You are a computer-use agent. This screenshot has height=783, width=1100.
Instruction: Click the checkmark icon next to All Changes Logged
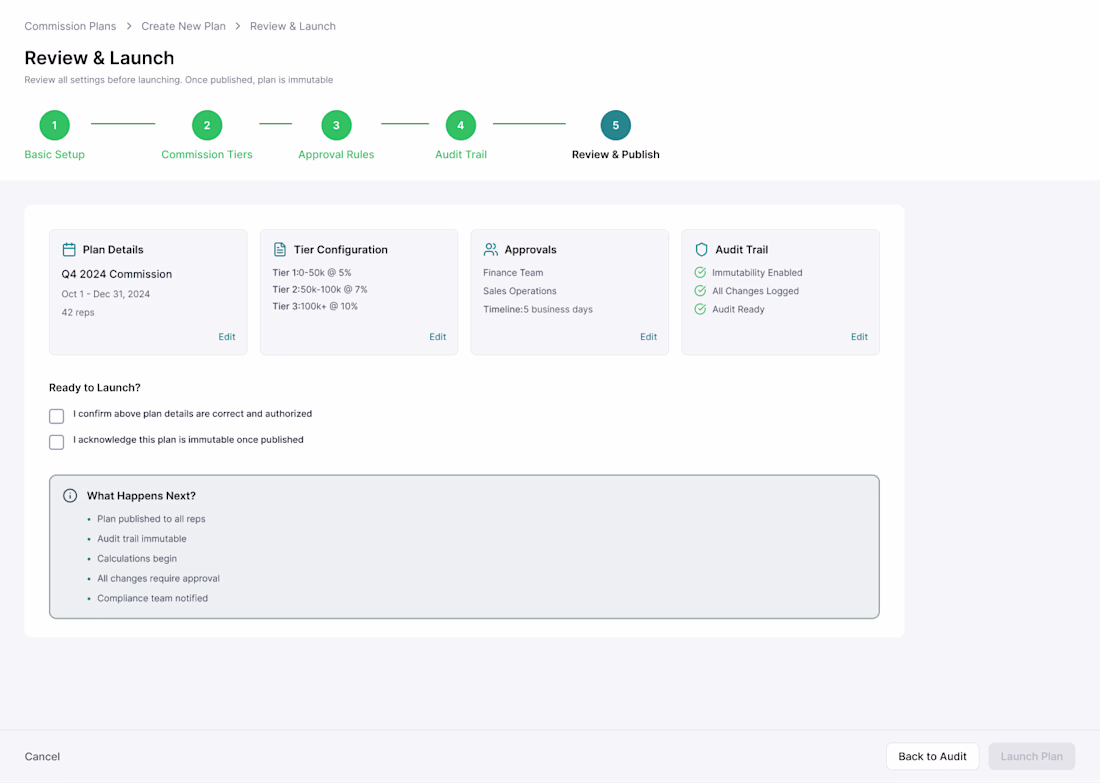click(x=700, y=290)
